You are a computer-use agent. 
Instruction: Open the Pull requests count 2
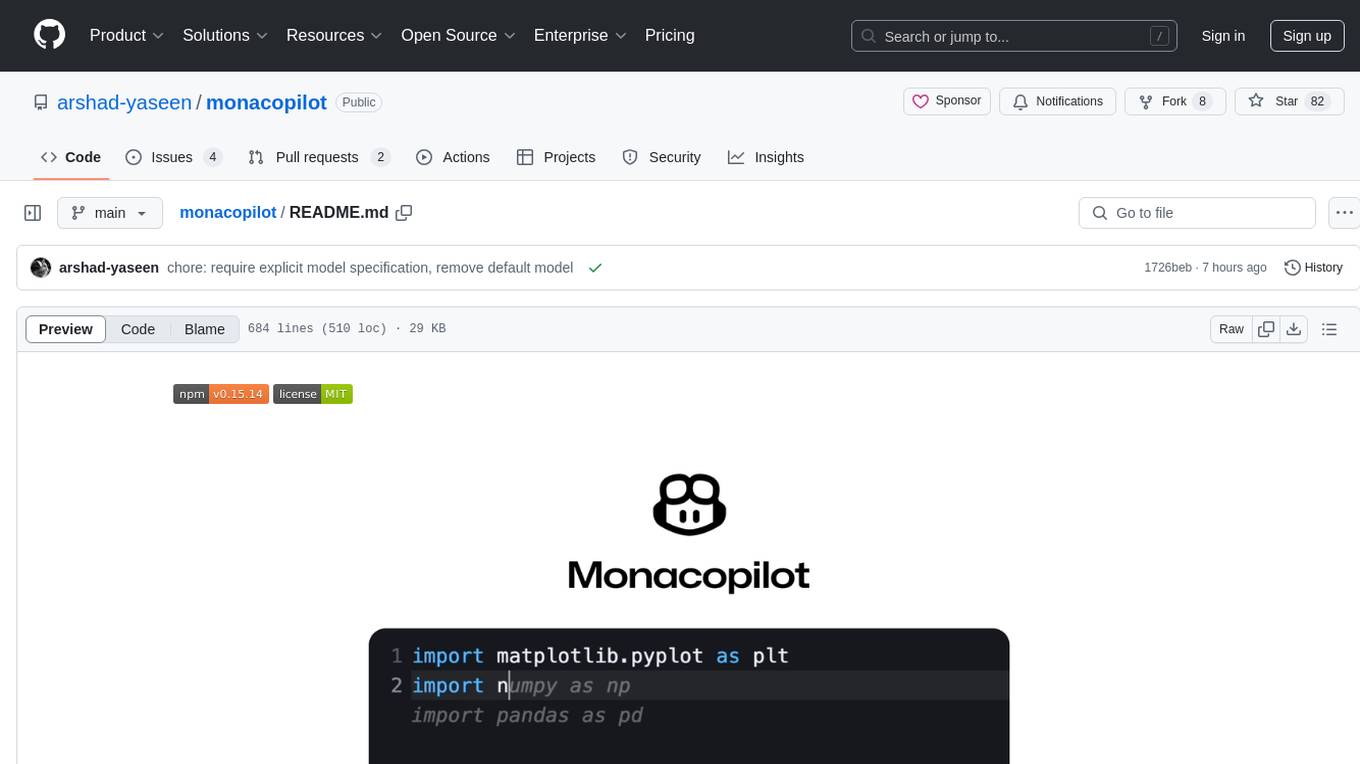pyautogui.click(x=380, y=157)
